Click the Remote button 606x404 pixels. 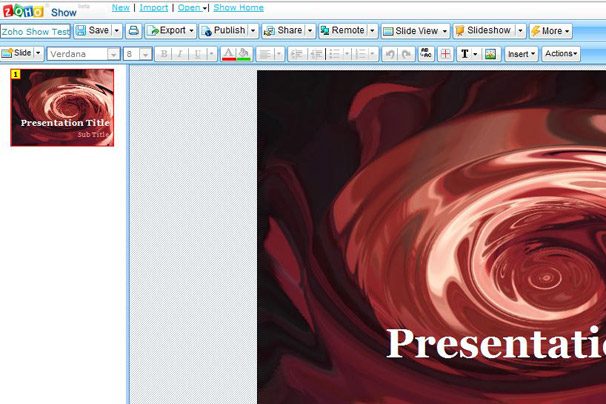[x=343, y=31]
